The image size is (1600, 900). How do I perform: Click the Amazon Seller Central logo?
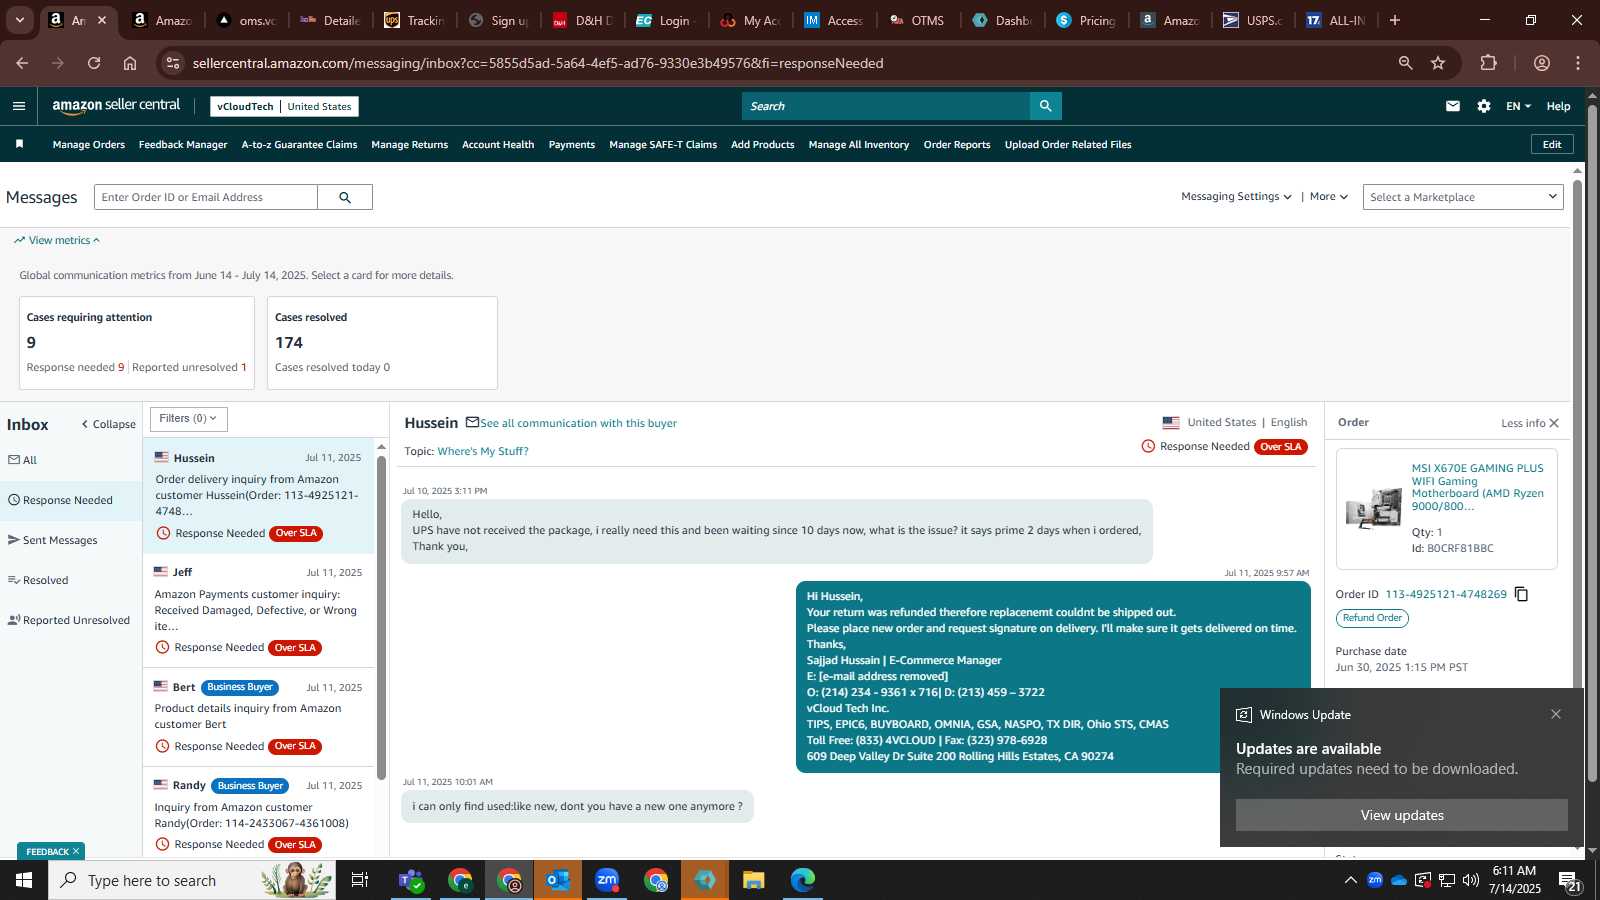[x=116, y=105]
